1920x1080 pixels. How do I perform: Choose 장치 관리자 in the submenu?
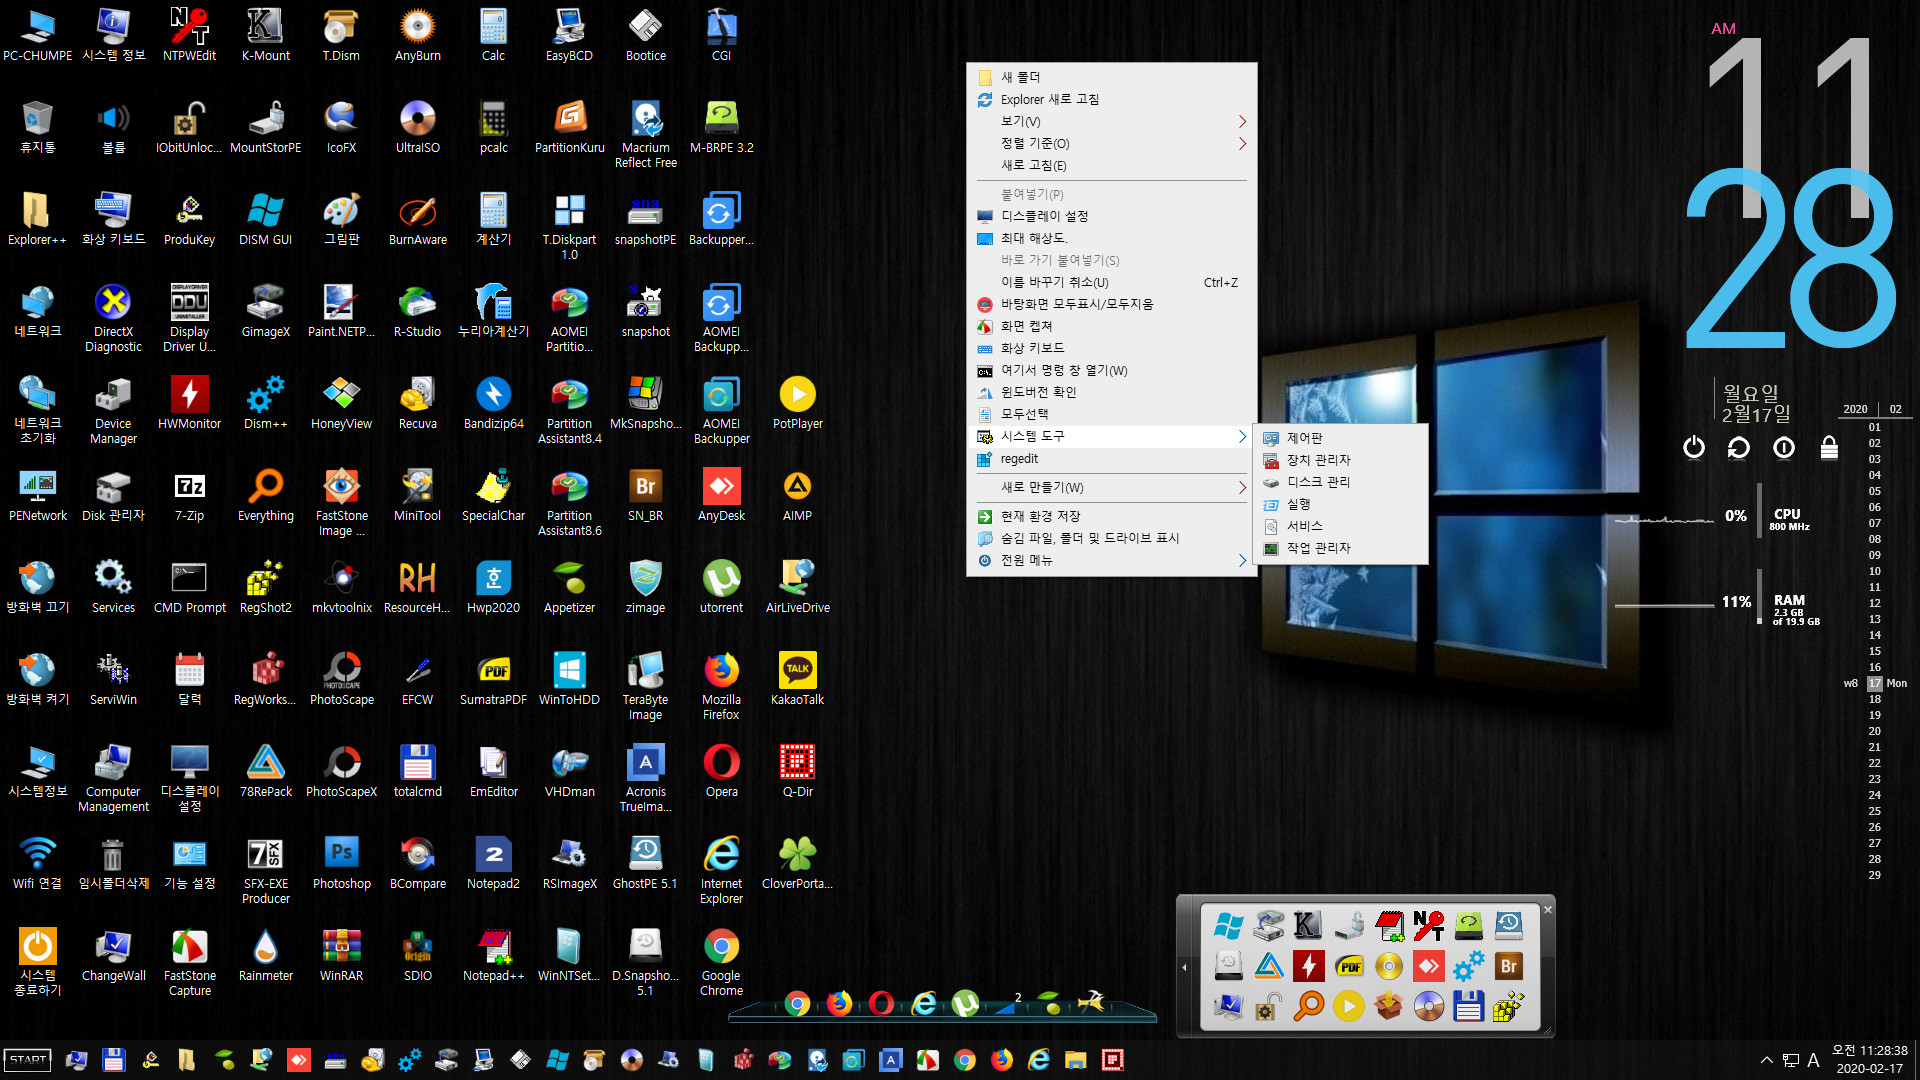1340,460
